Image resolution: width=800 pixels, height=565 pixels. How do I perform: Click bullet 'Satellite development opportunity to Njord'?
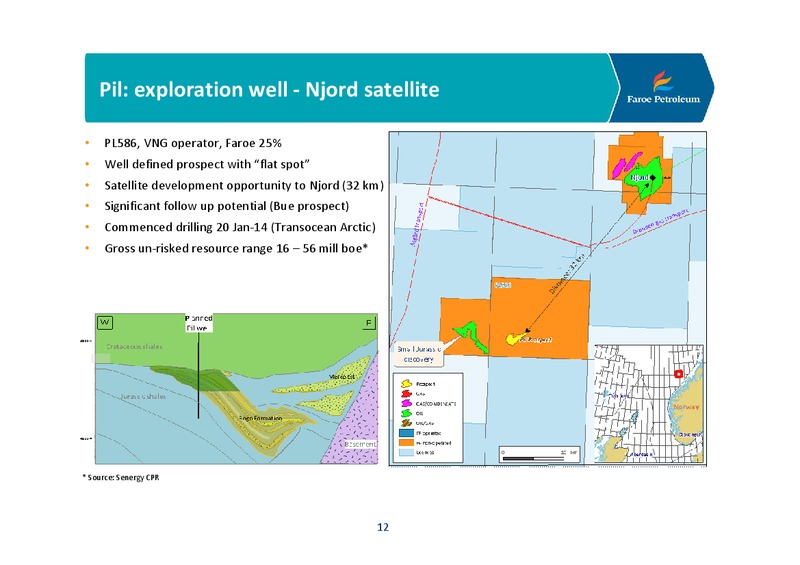coord(244,185)
